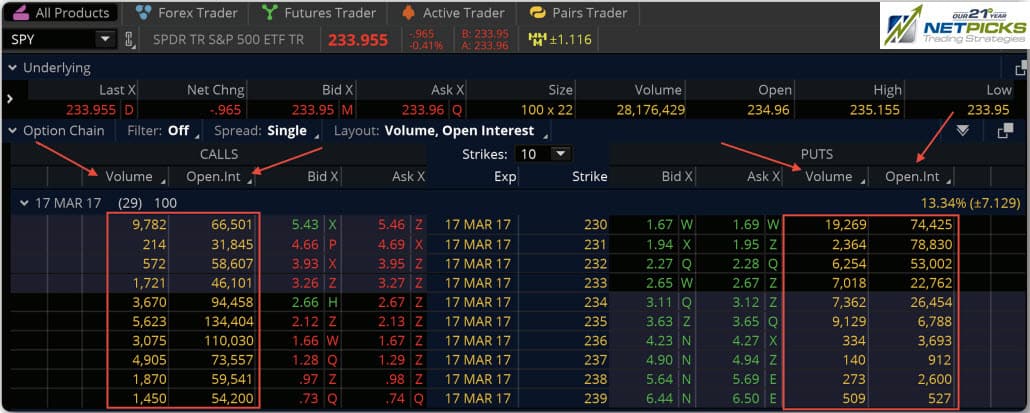
Task: Switch to the Forex Trader tab
Action: click(x=188, y=12)
